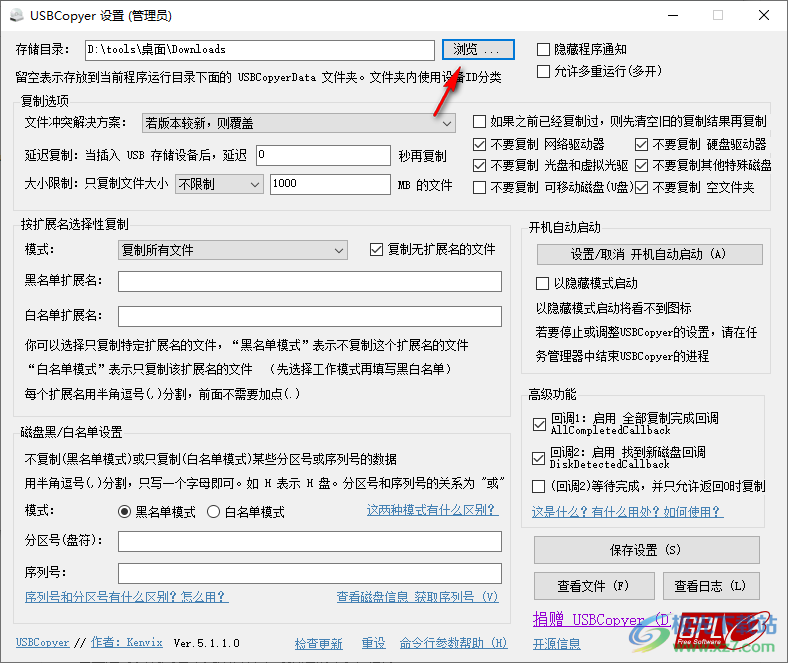This screenshot has height=663, width=788.
Task: Enable (回调2)等待完成 checkbox
Action: coord(538,487)
